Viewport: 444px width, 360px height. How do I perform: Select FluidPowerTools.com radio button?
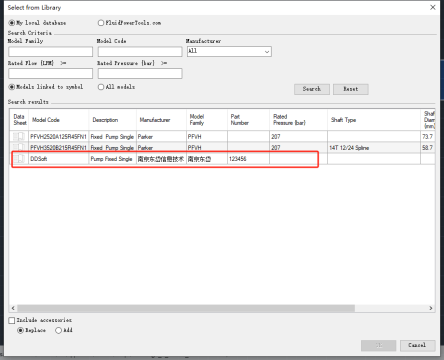click(101, 23)
